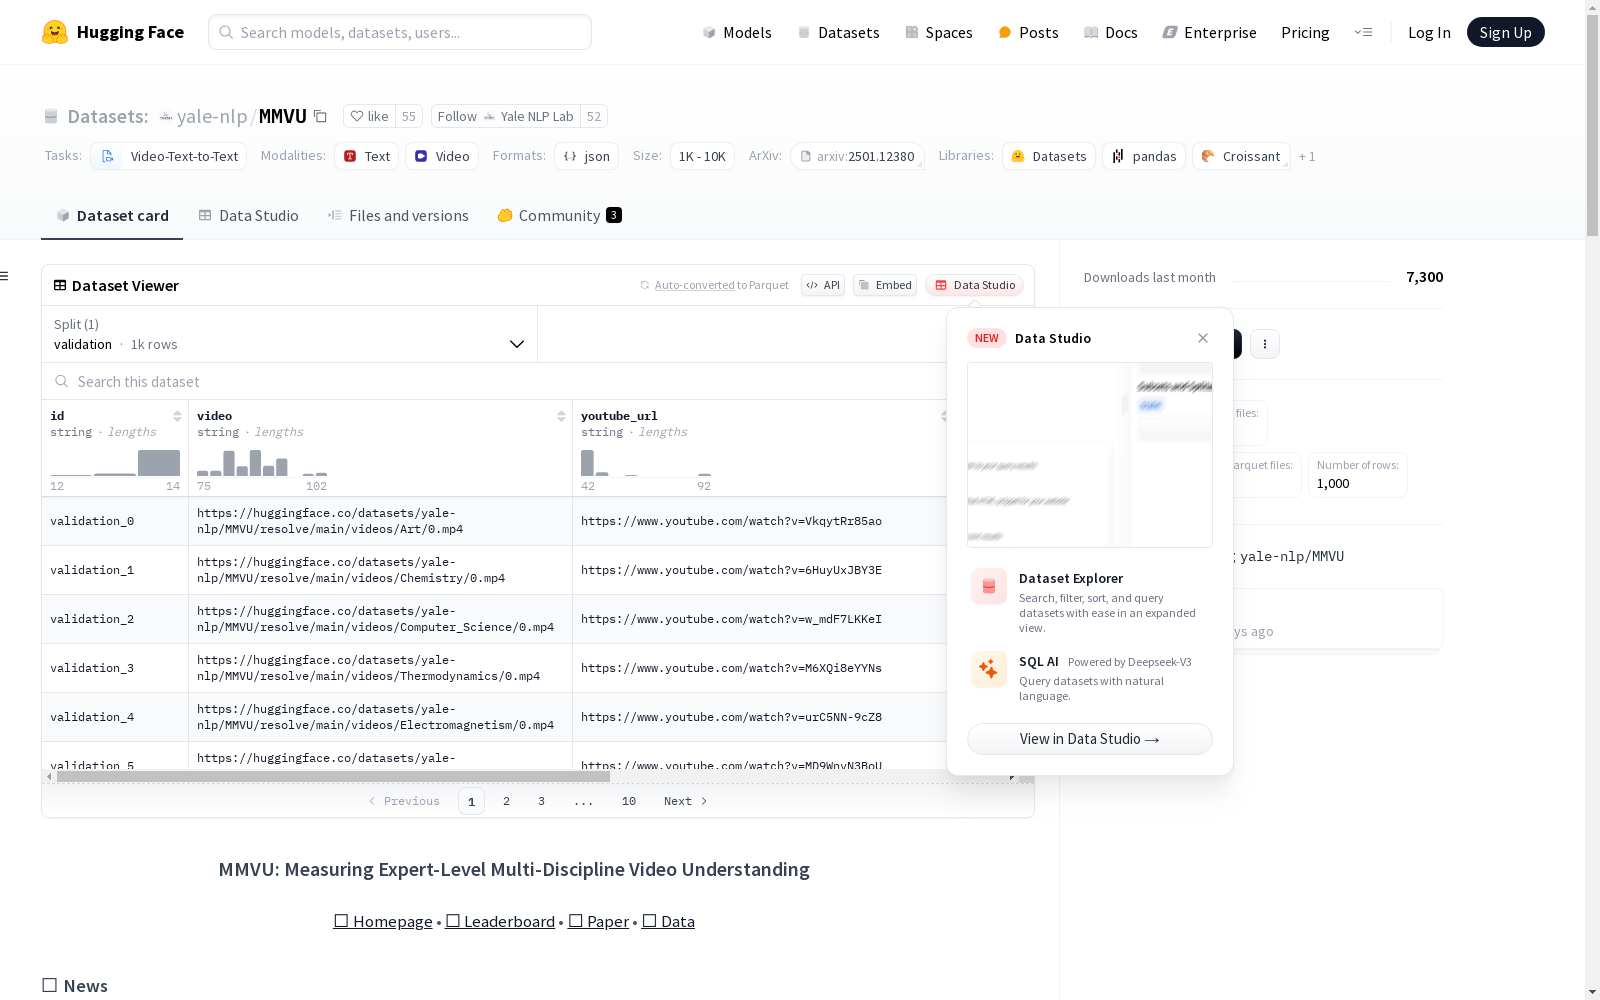Viewport: 1600px width, 1000px height.
Task: Open the Homepage link
Action: click(x=383, y=921)
